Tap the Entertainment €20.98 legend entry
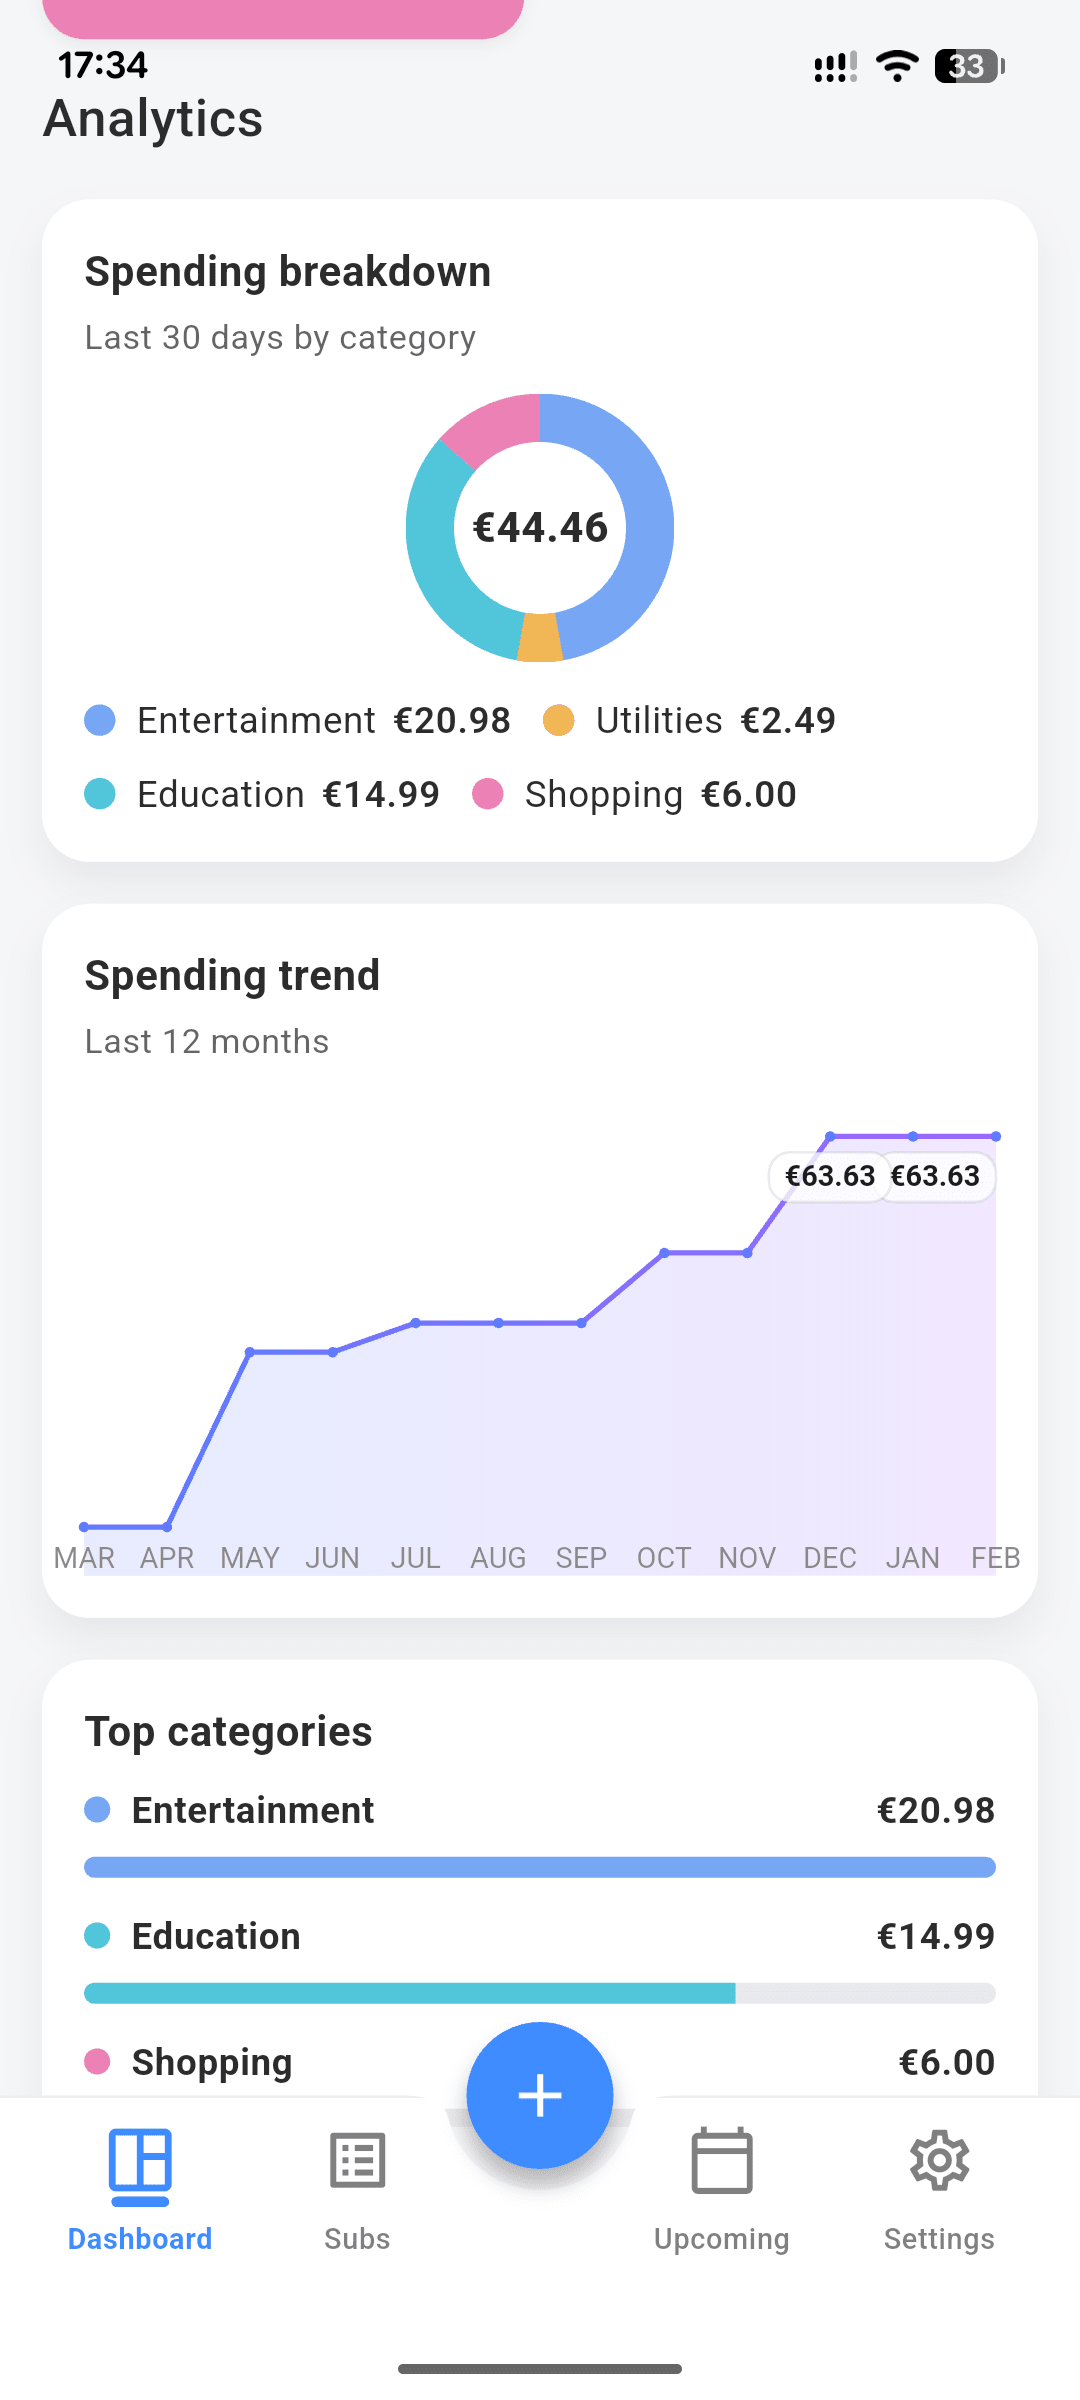This screenshot has width=1080, height=2400. click(x=298, y=720)
